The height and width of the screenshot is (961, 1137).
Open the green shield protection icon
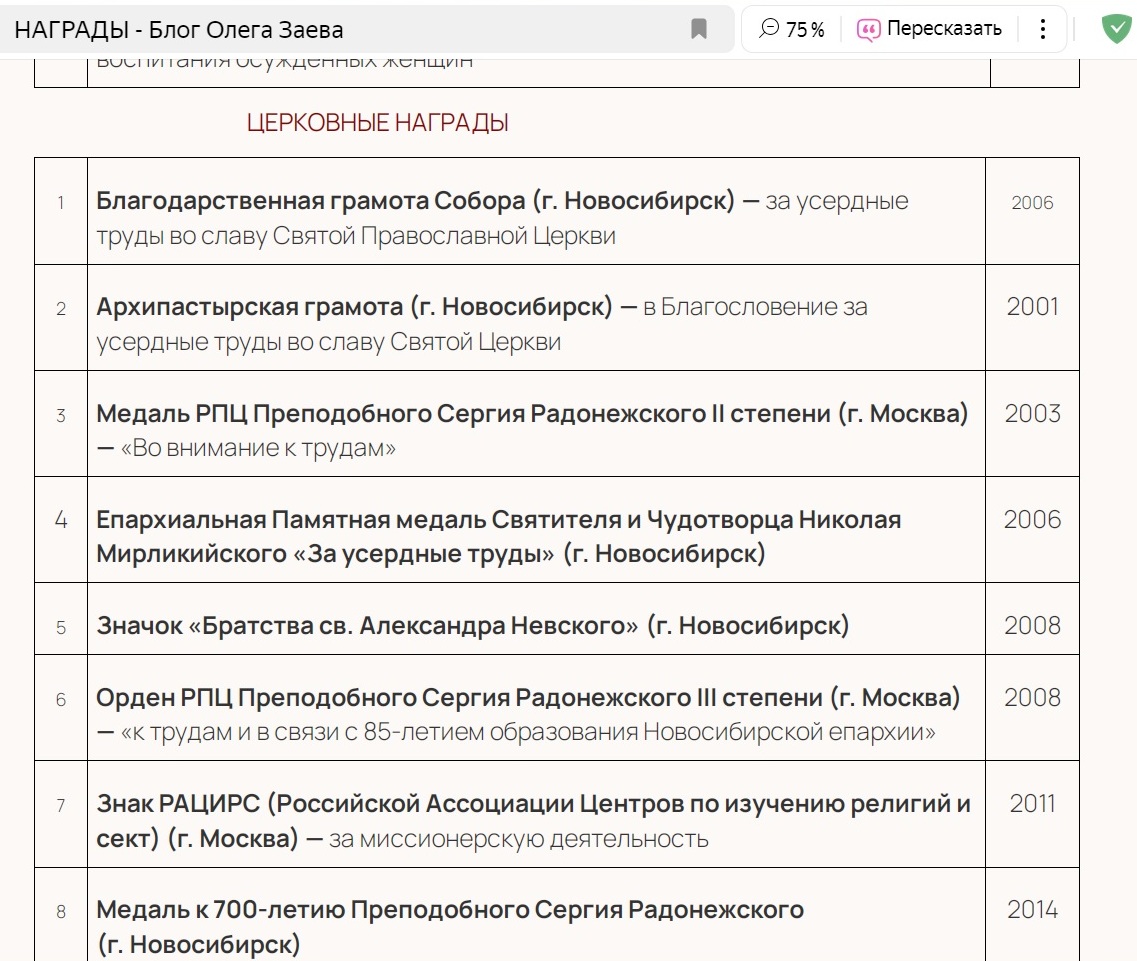click(x=1115, y=29)
